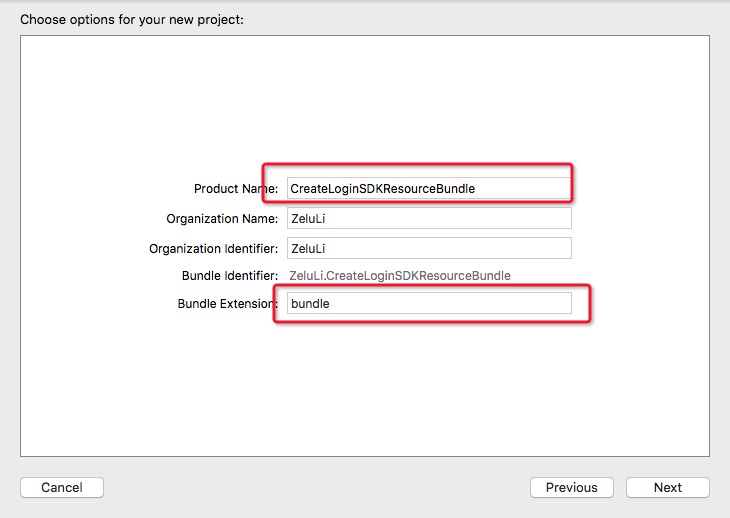The height and width of the screenshot is (518, 730).
Task: Click the 'Choose options for your new project' heading
Action: tap(131, 19)
